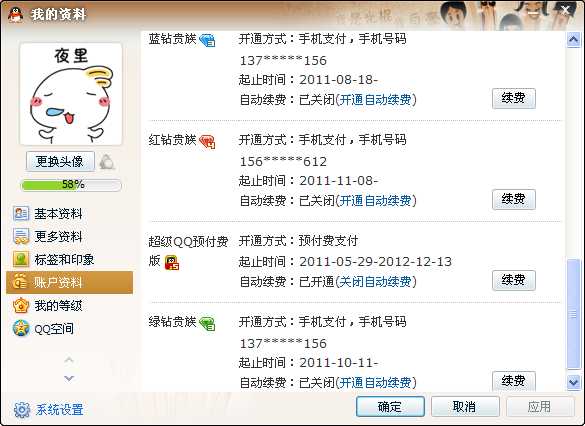585x426 pixels.
Task: Click the profile avatar image
Action: coord(71,94)
